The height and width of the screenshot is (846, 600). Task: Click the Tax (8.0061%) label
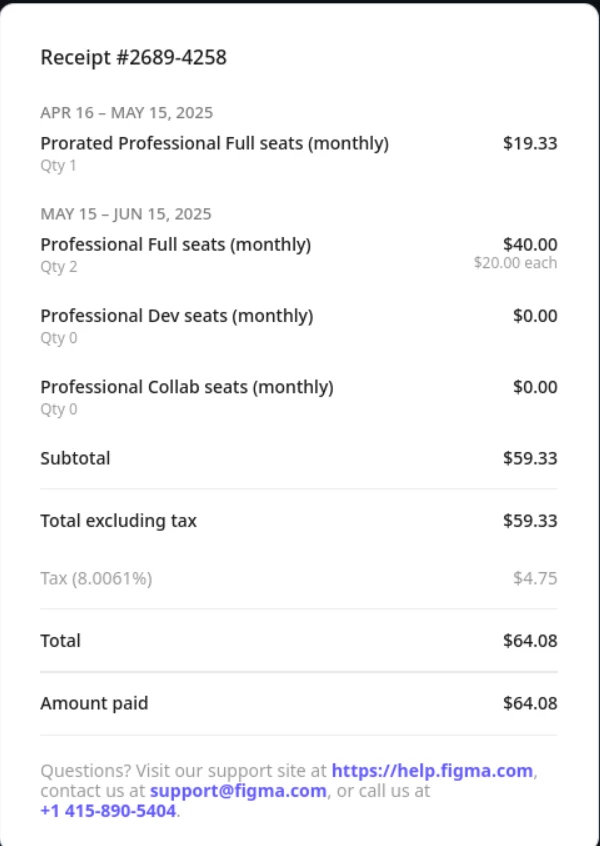coord(96,578)
